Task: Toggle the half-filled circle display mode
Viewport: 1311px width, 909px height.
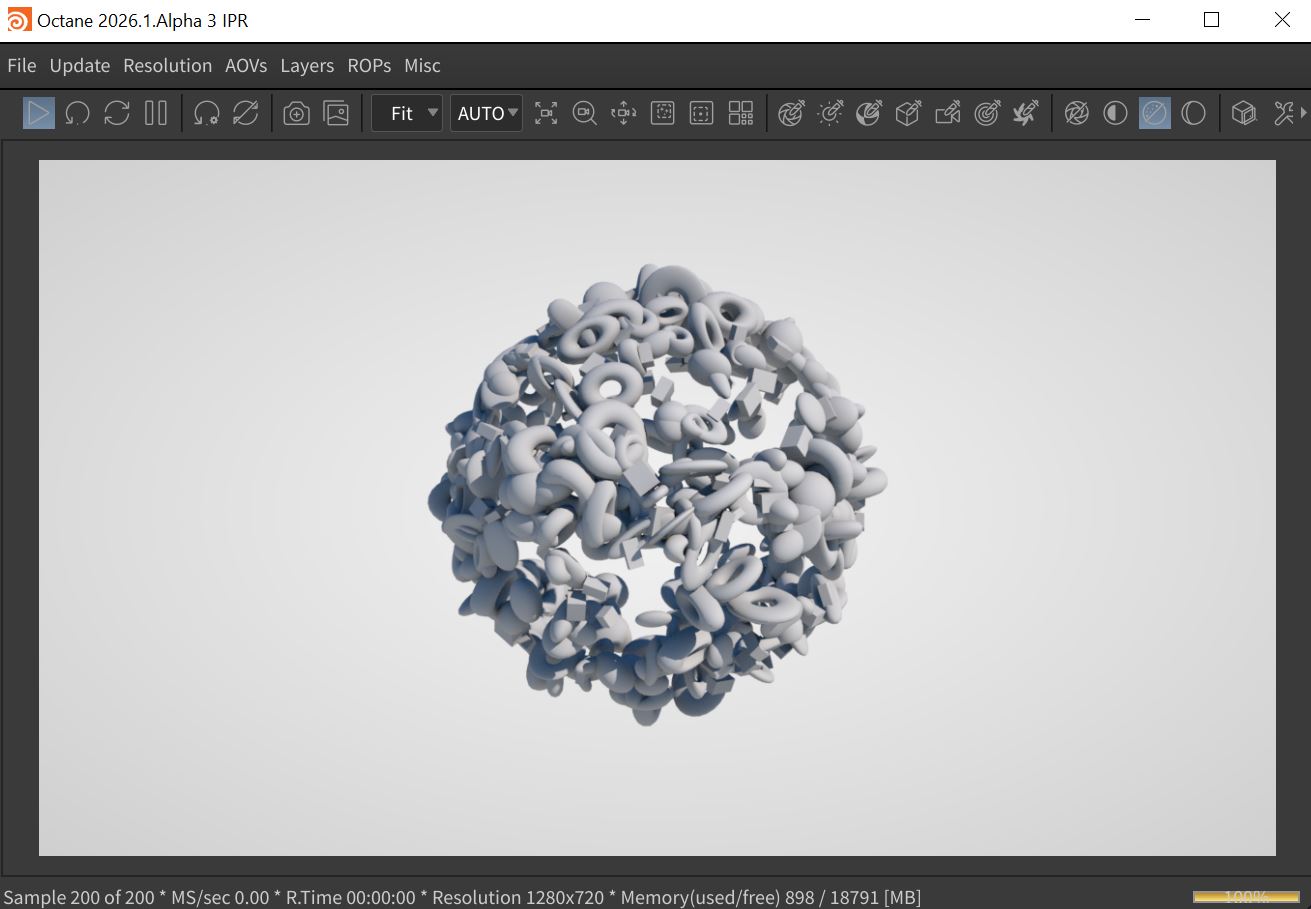Action: (x=1115, y=113)
